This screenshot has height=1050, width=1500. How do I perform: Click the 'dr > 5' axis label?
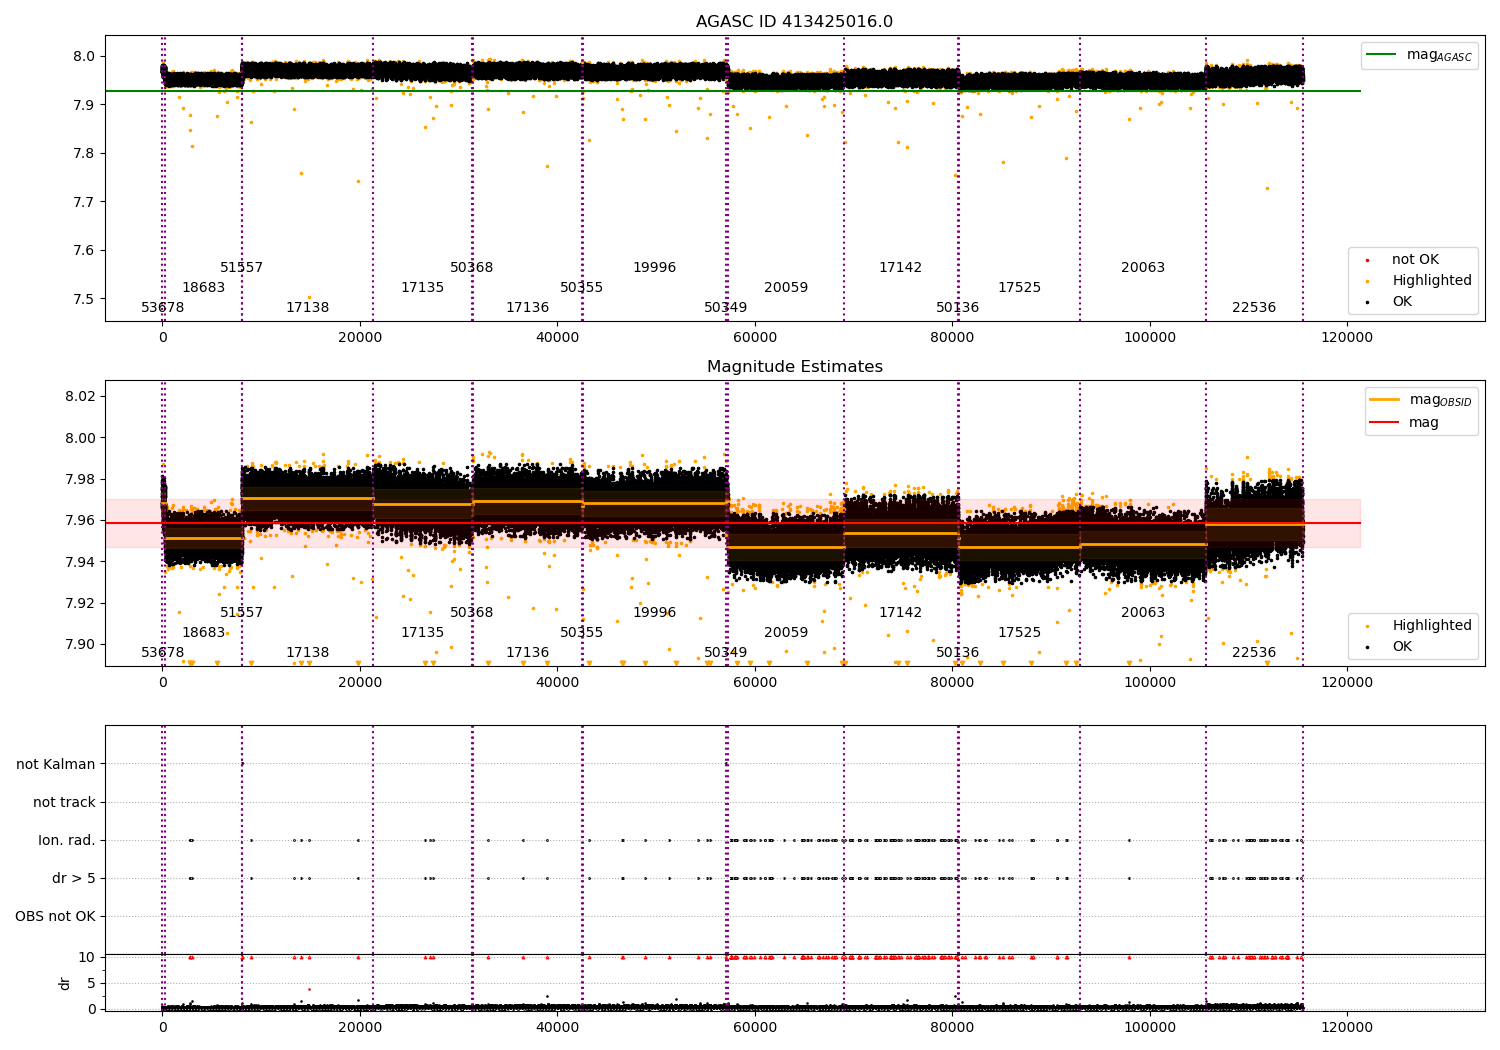(74, 878)
